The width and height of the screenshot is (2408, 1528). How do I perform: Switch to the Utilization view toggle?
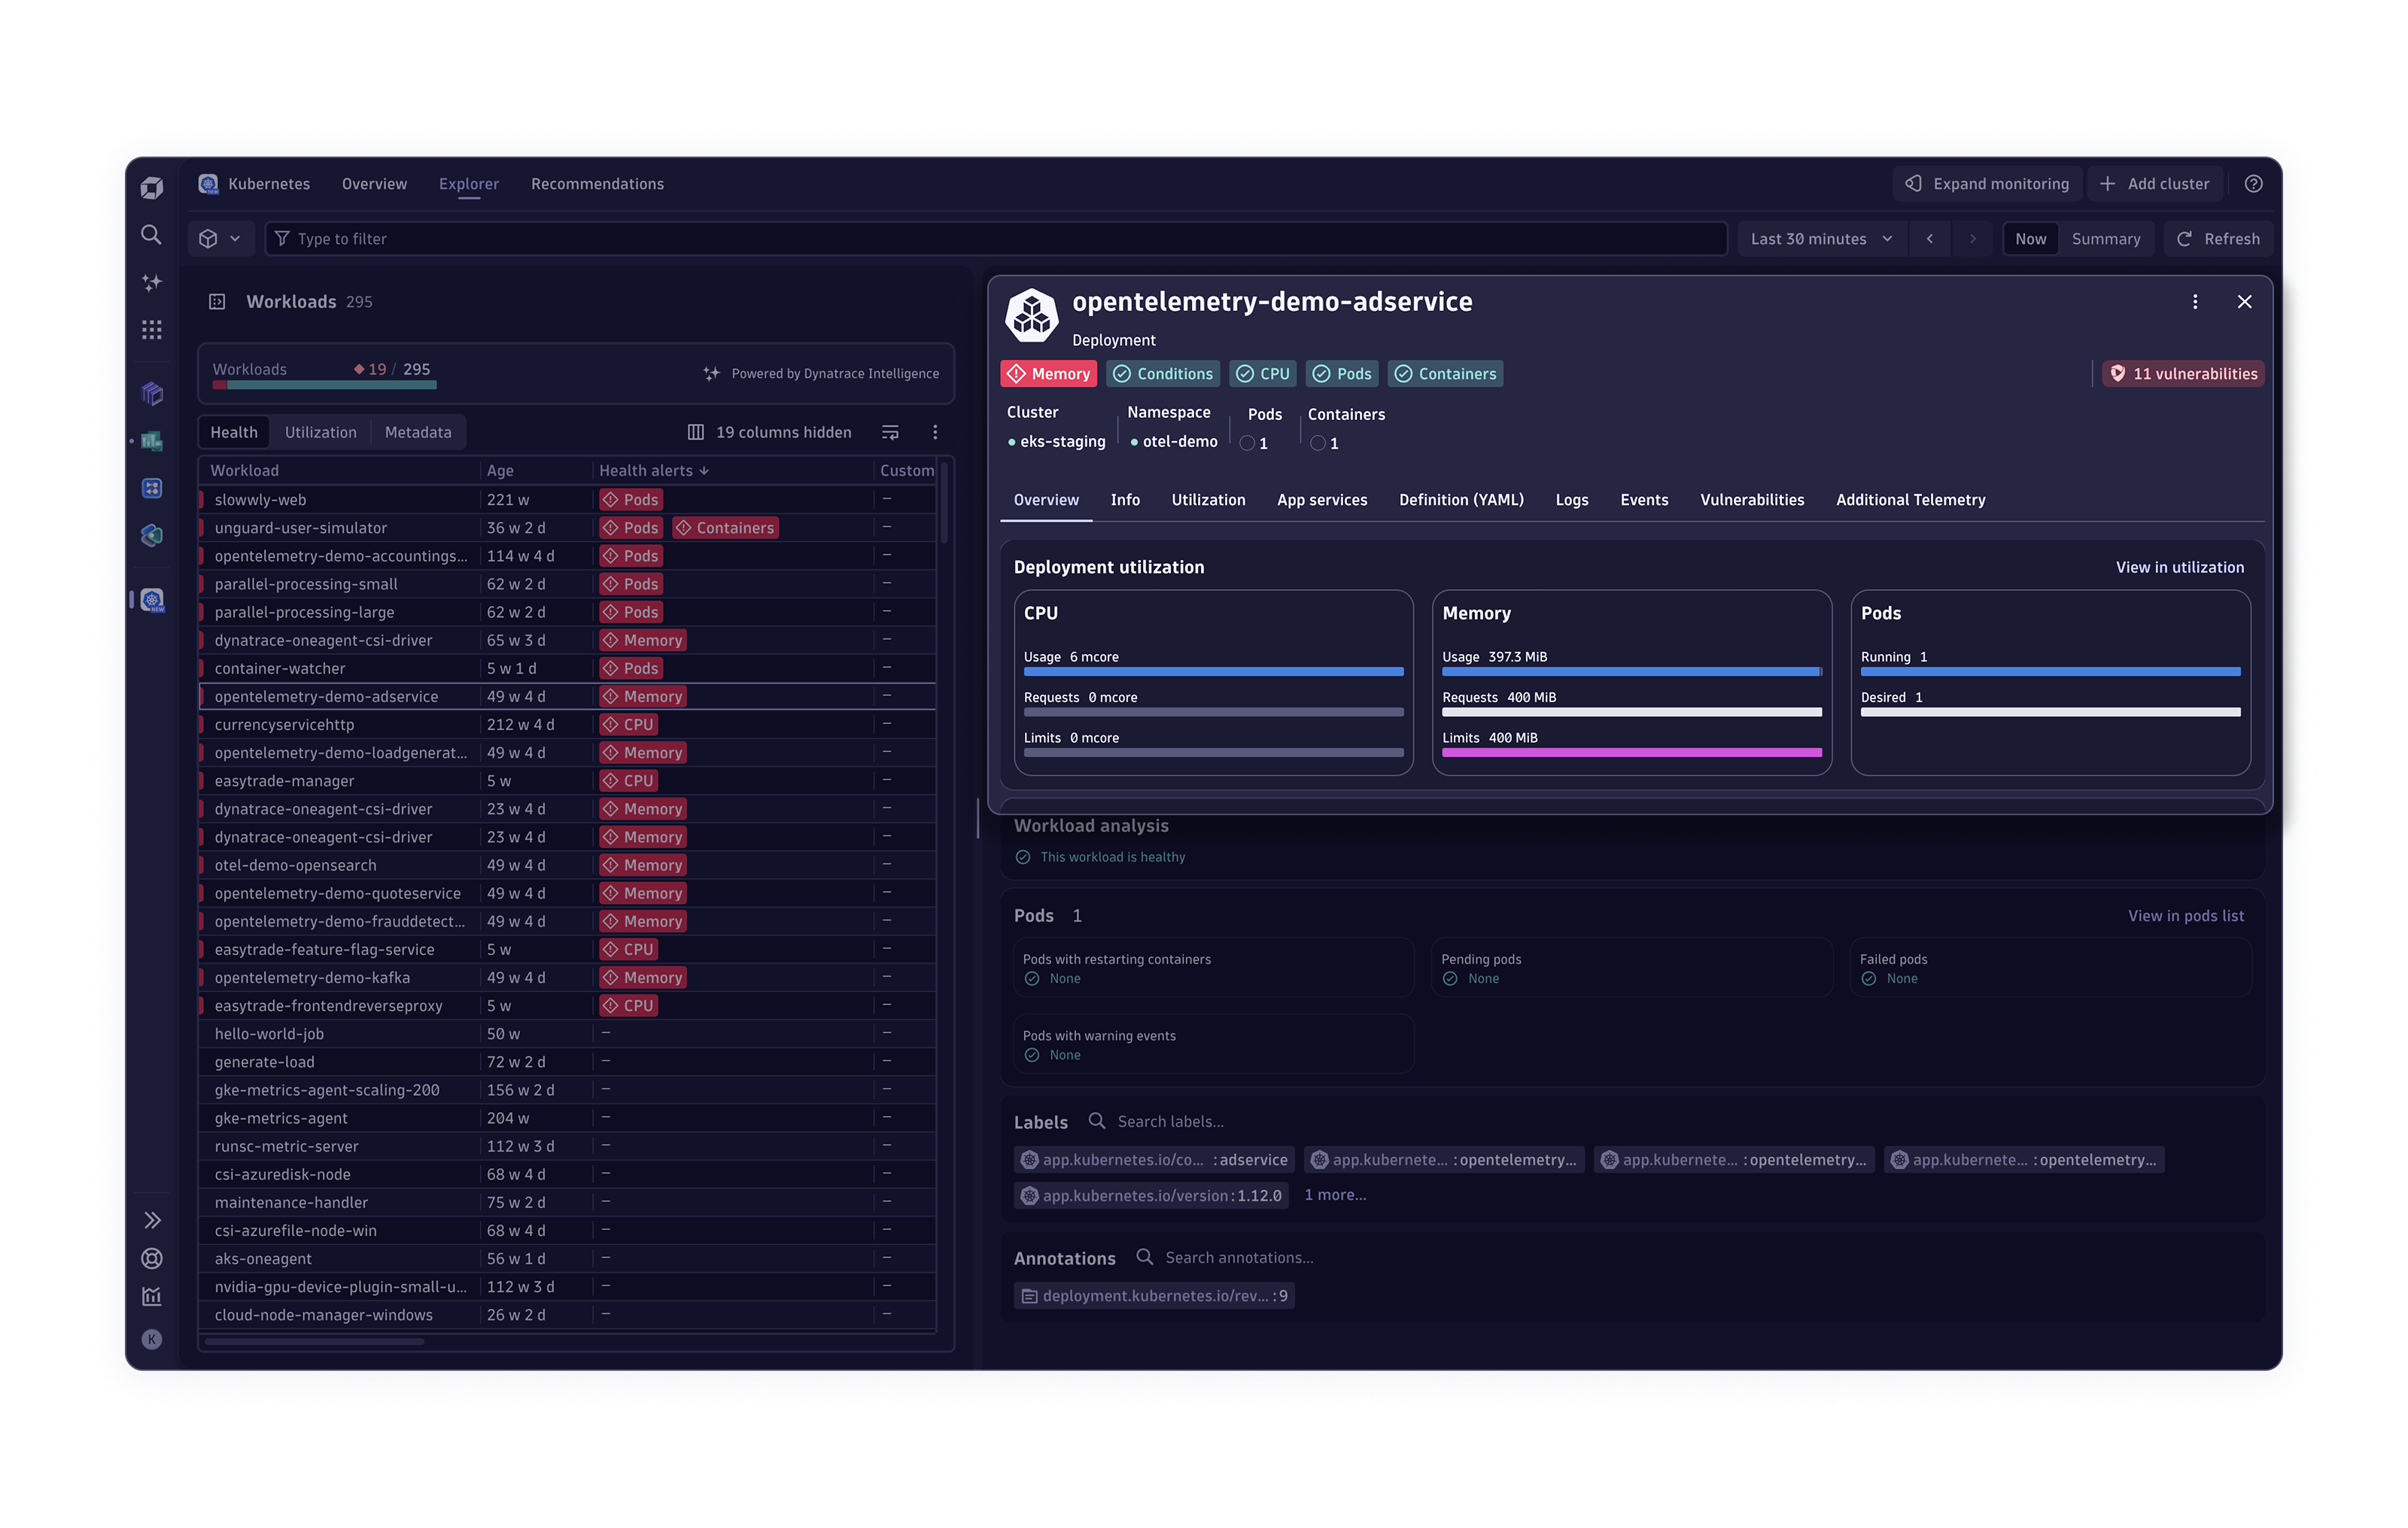320,432
